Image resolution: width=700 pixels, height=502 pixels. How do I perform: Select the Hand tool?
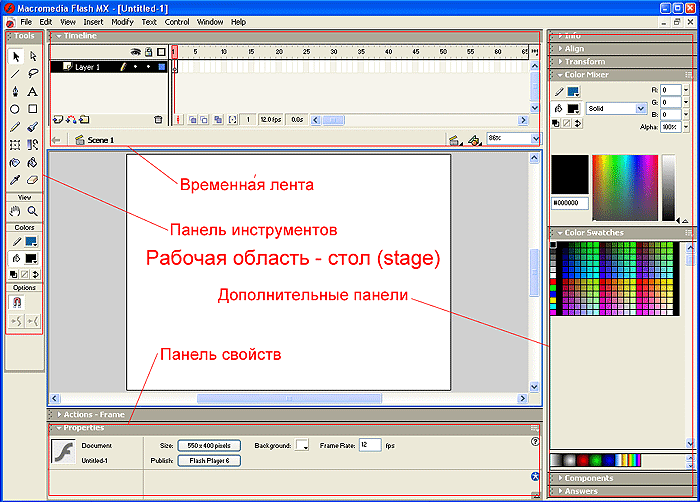pyautogui.click(x=15, y=211)
